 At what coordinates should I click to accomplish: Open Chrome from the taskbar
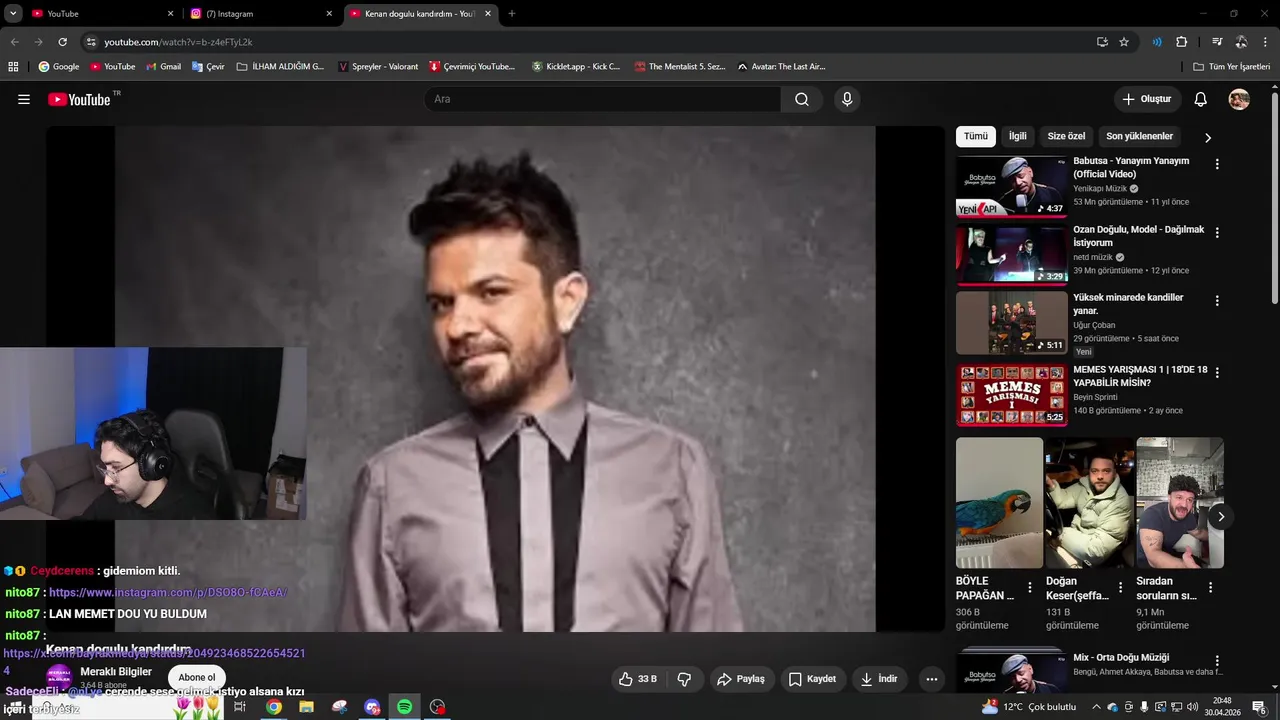pyautogui.click(x=273, y=707)
